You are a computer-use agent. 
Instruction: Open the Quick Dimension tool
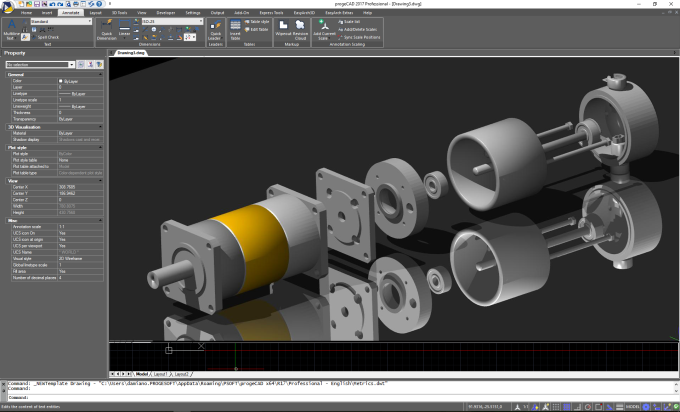coord(107,29)
